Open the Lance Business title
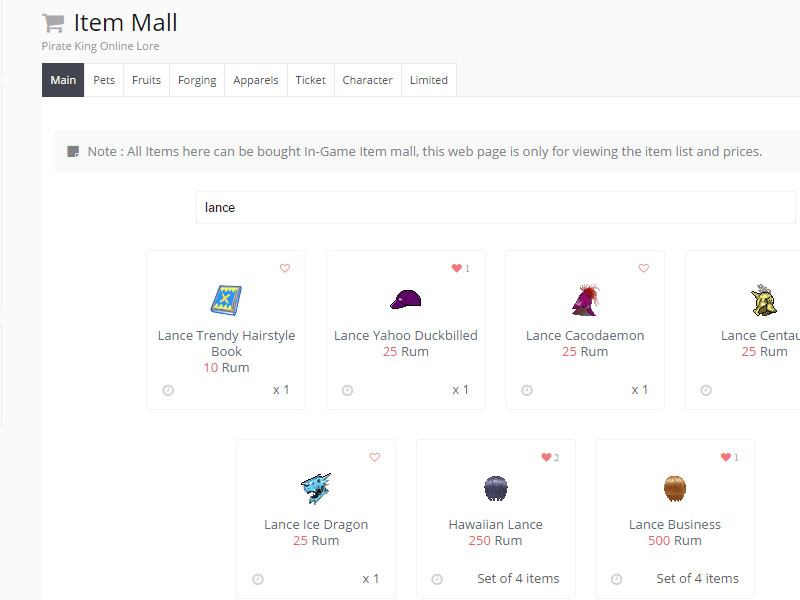Image resolution: width=800 pixels, height=600 pixels. click(x=674, y=524)
